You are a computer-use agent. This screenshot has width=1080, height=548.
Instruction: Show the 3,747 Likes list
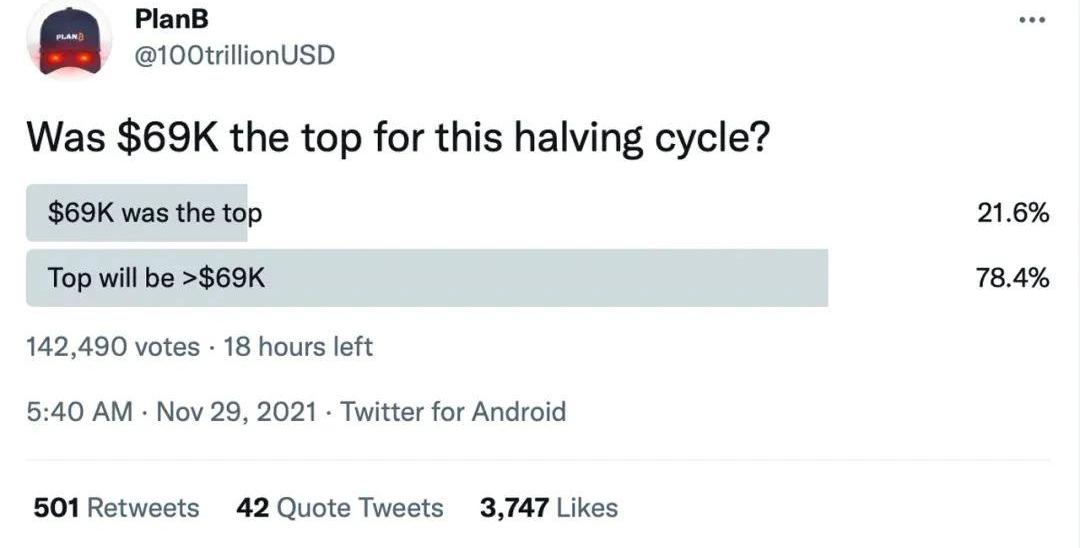[x=548, y=507]
